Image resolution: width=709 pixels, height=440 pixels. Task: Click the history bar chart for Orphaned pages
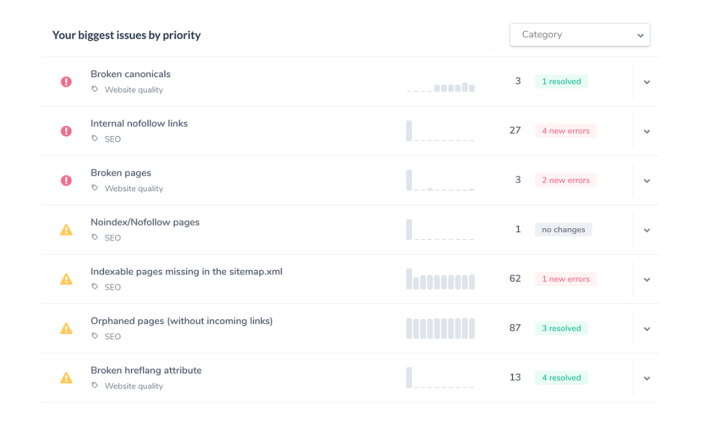pyautogui.click(x=440, y=328)
